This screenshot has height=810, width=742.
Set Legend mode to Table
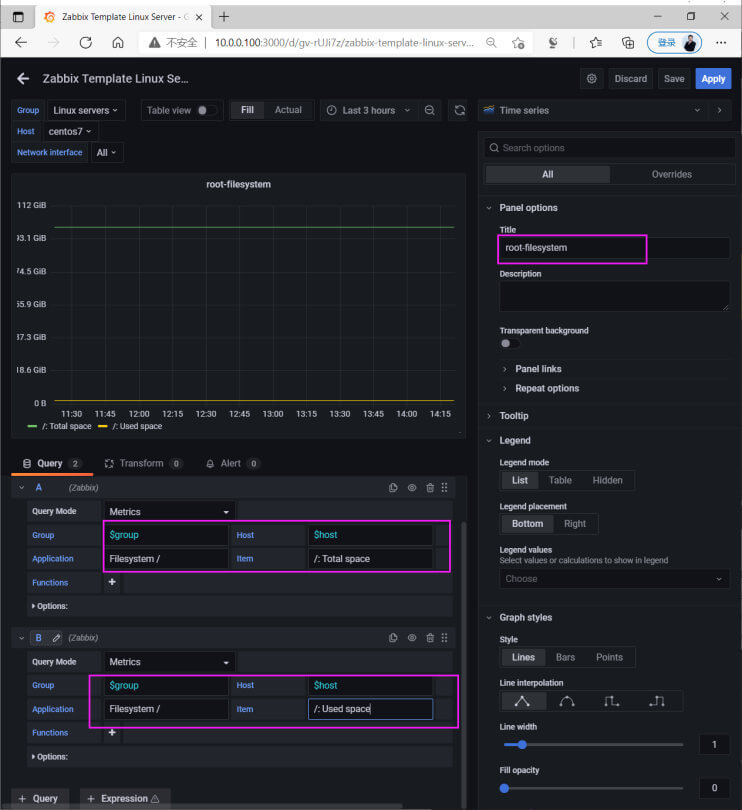[x=560, y=480]
